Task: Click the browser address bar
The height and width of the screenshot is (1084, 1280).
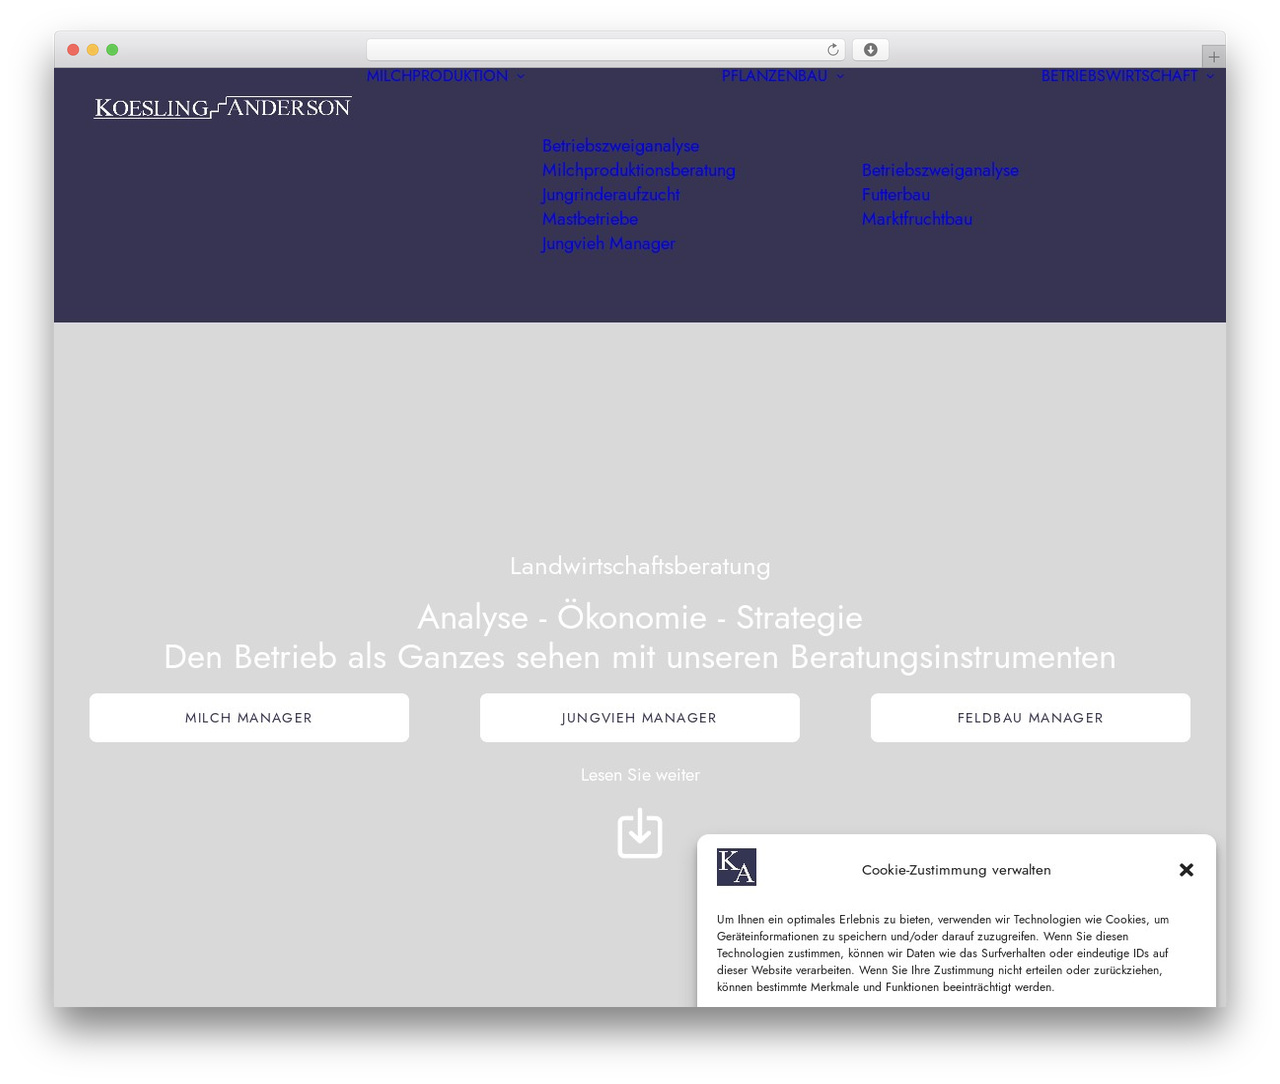Action: (606, 50)
